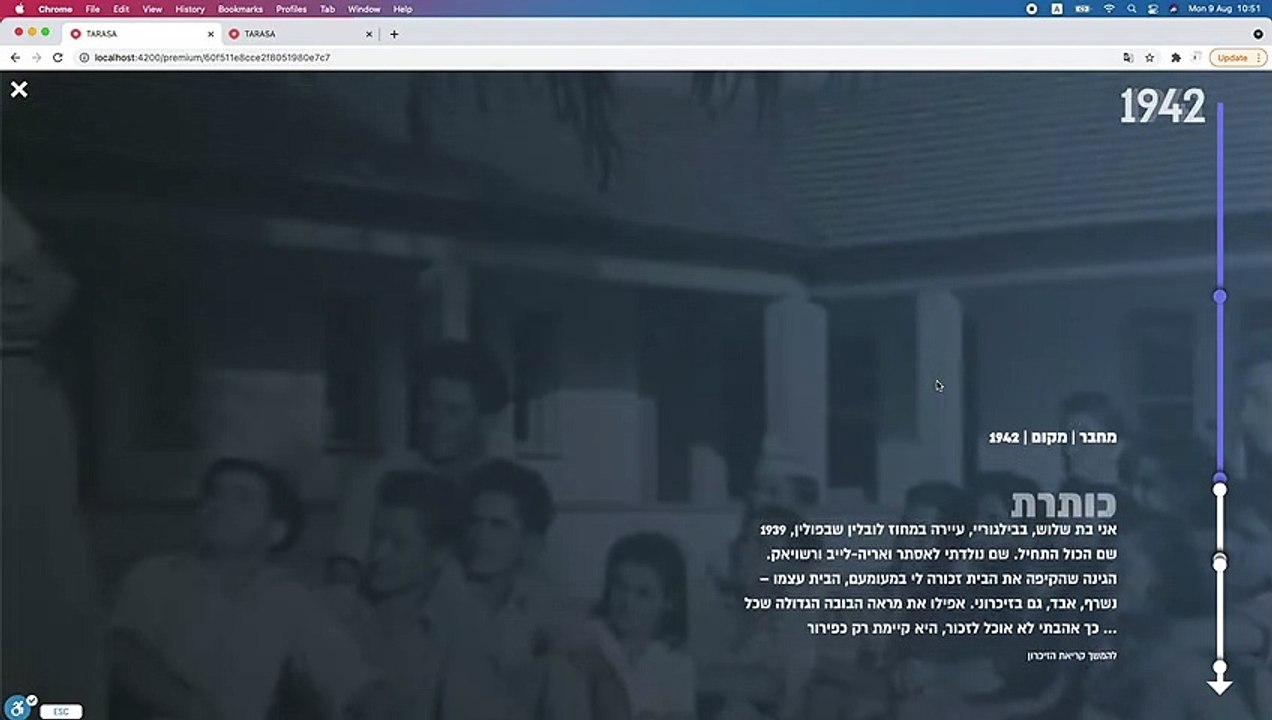This screenshot has width=1272, height=720.
Task: Click the 1942 year heading
Action: point(1162,106)
